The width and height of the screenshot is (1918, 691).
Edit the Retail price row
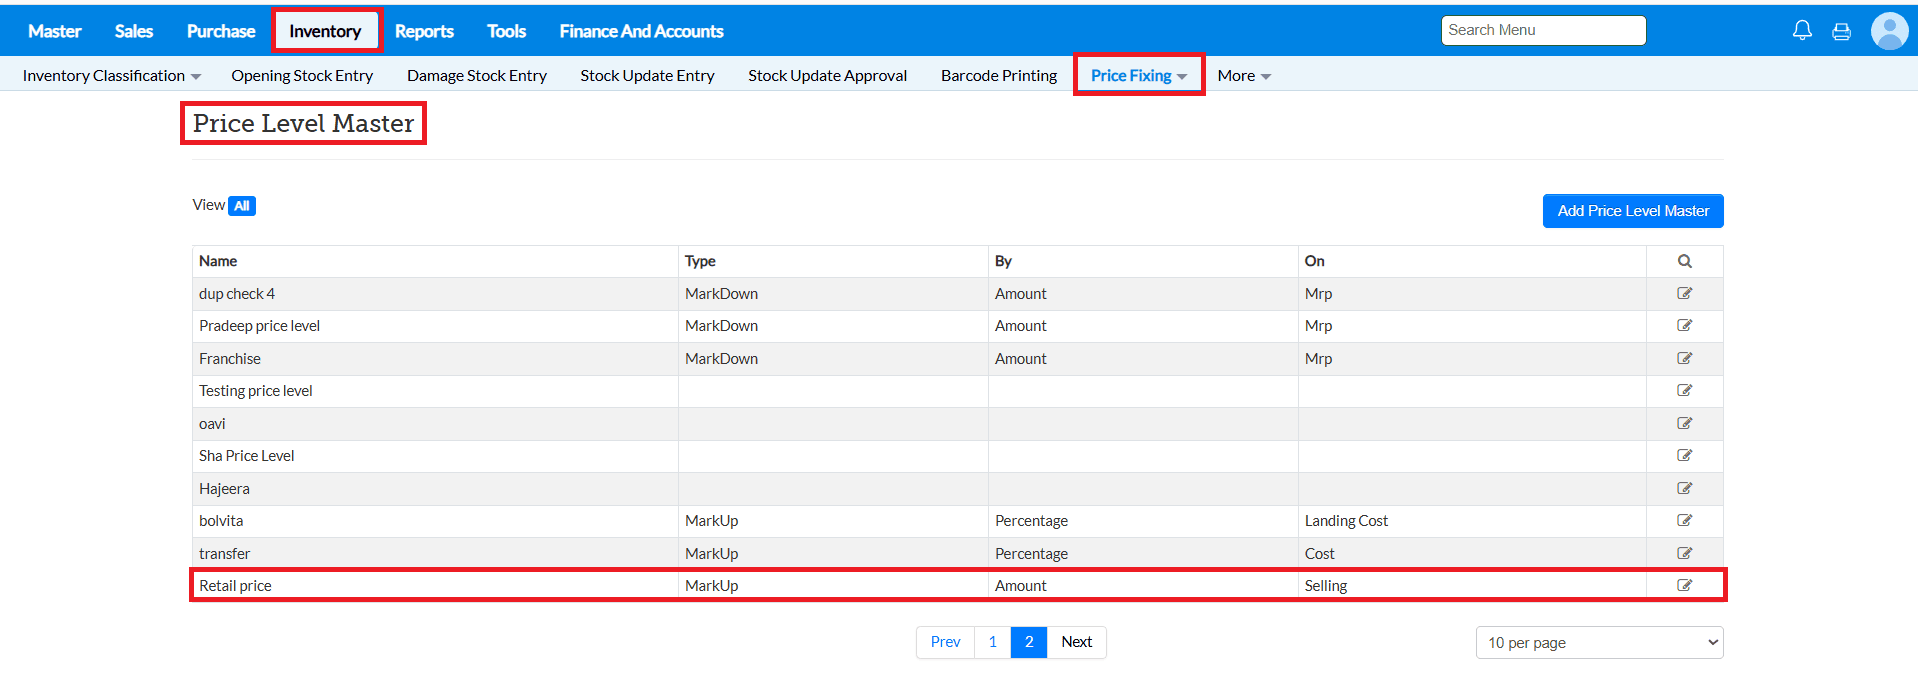pos(1684,586)
